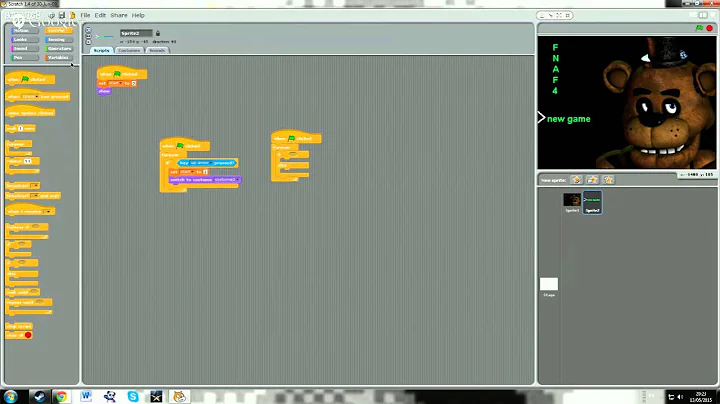Screen dimensions: 720x404
Task: Switch to small stage view mode
Action: tap(694, 15)
